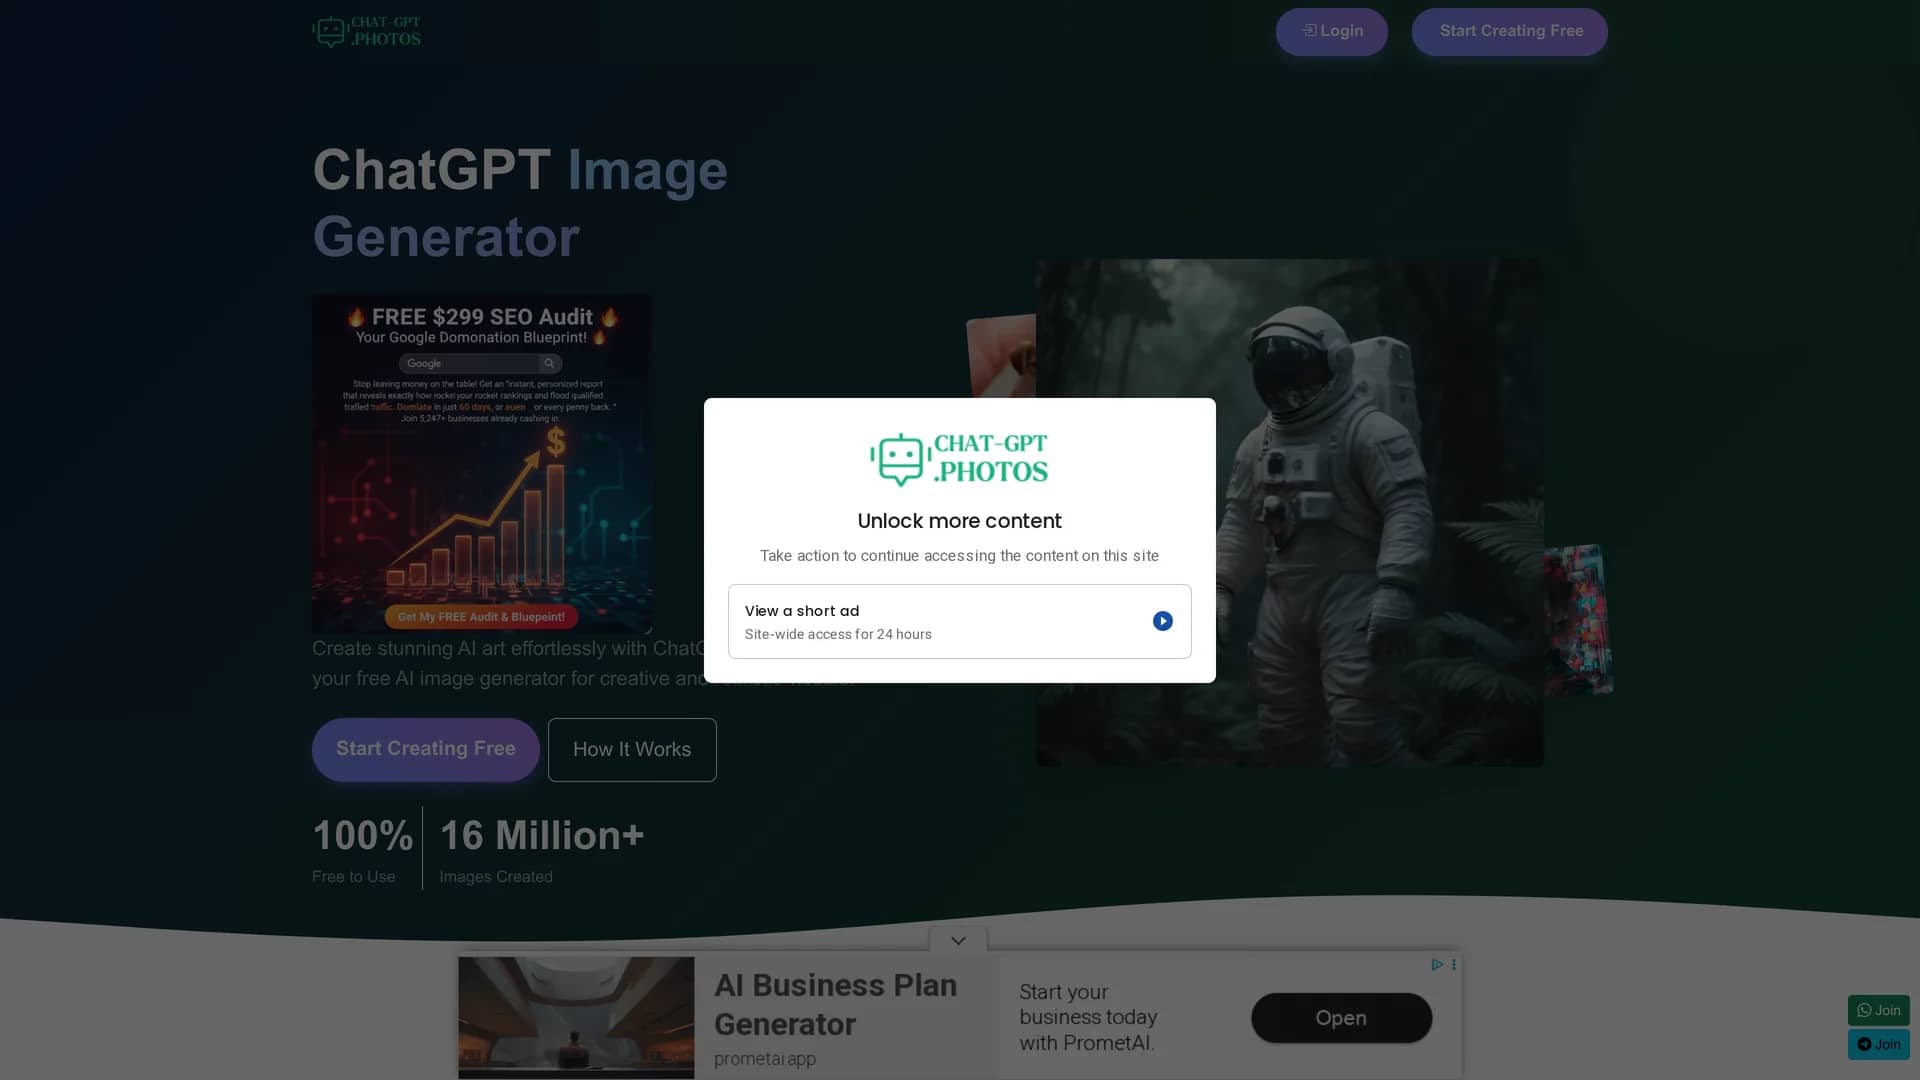Click the blue play icon in ad option
1920x1080 pixels.
tap(1162, 621)
